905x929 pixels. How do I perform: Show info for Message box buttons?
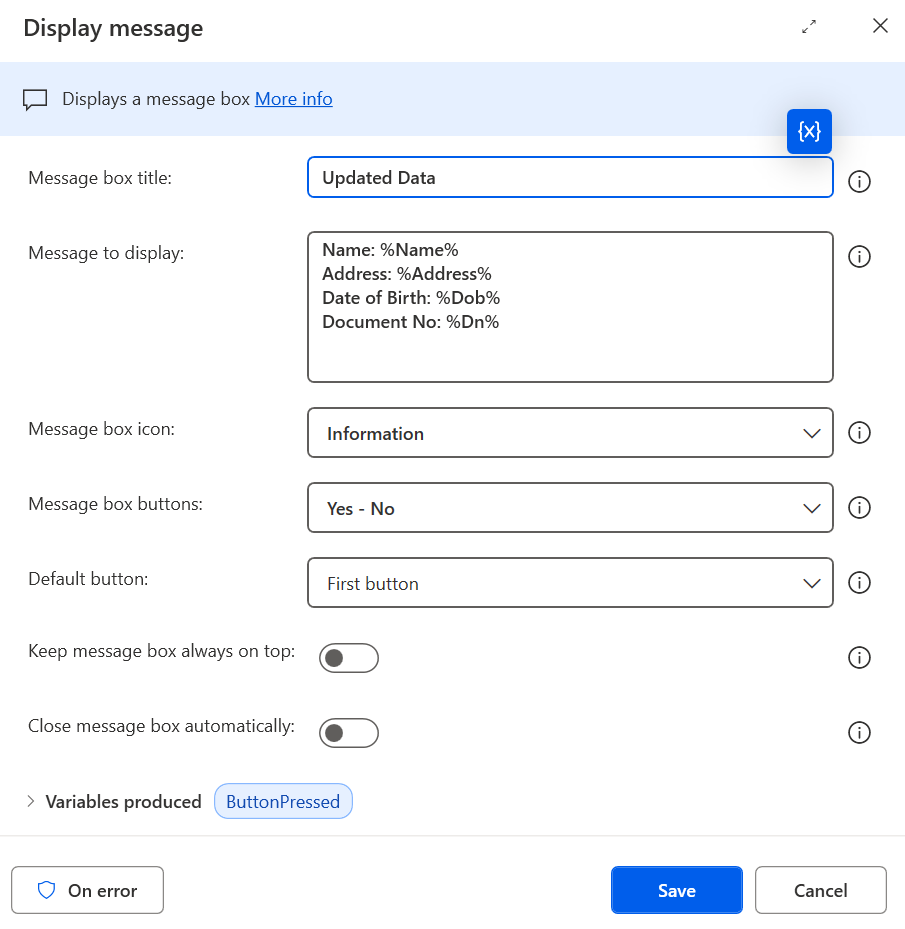click(x=859, y=508)
